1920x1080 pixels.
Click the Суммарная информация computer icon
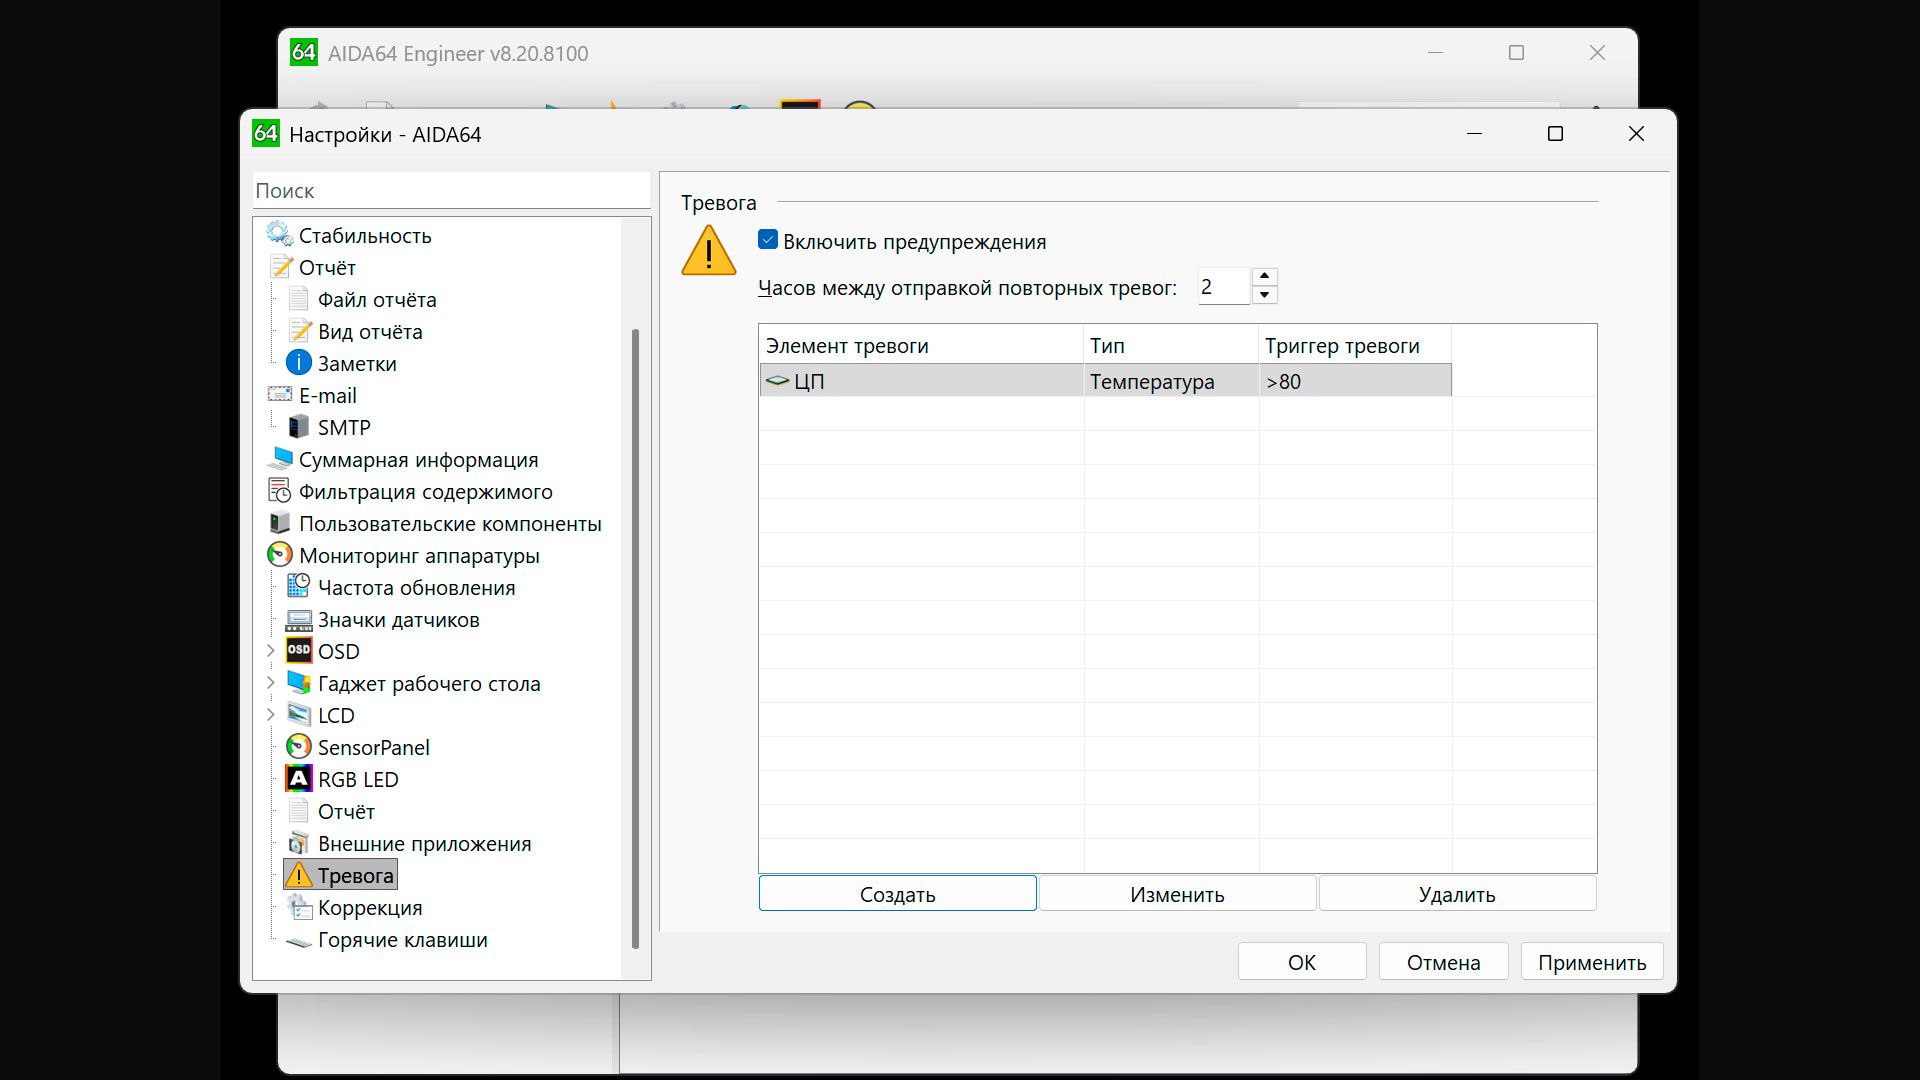tap(280, 459)
